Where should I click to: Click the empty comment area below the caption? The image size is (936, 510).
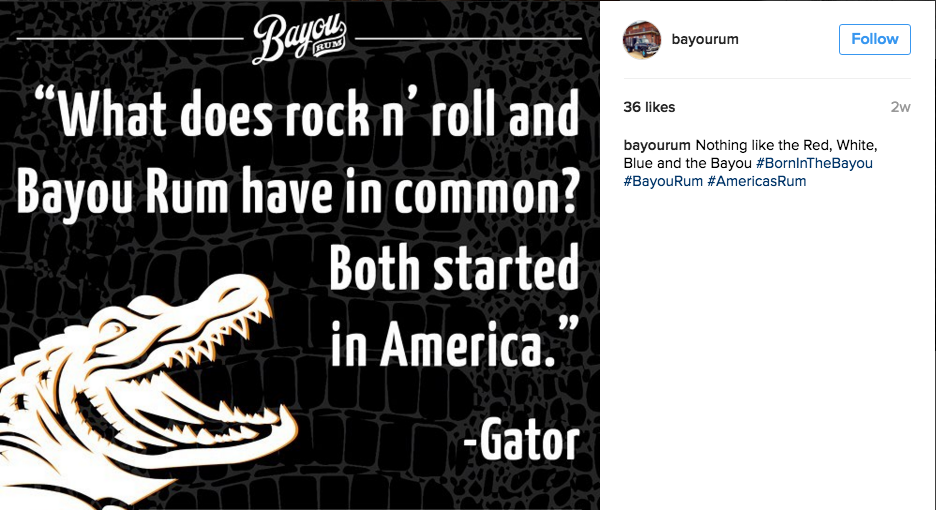767,350
